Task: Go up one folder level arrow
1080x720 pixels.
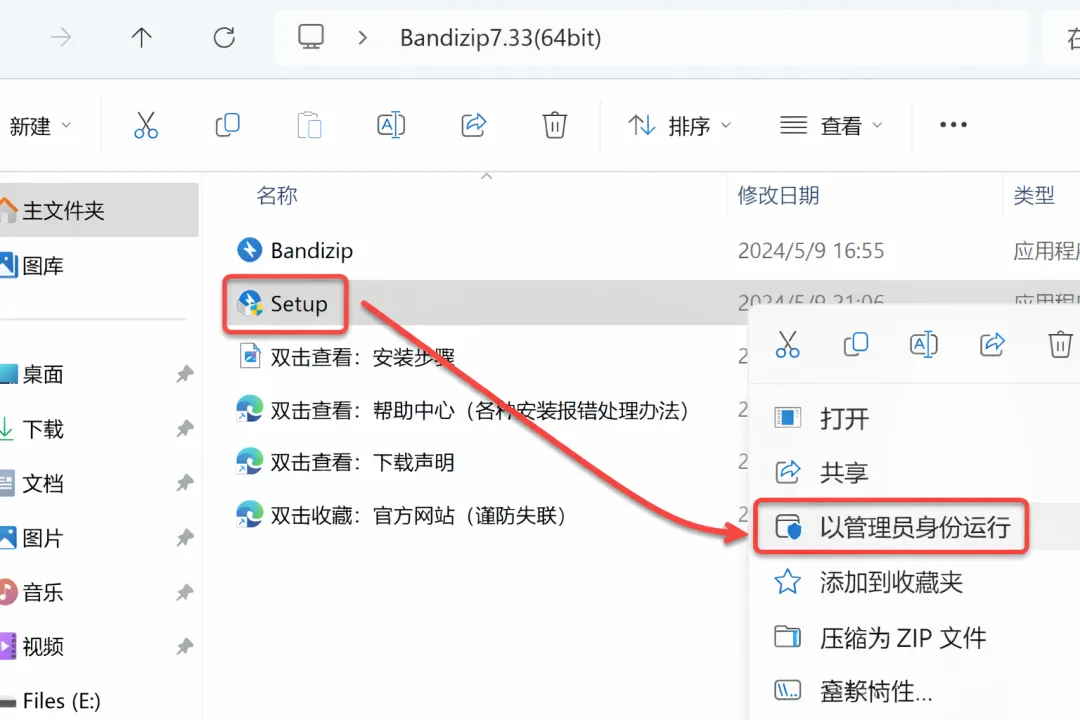Action: (141, 37)
